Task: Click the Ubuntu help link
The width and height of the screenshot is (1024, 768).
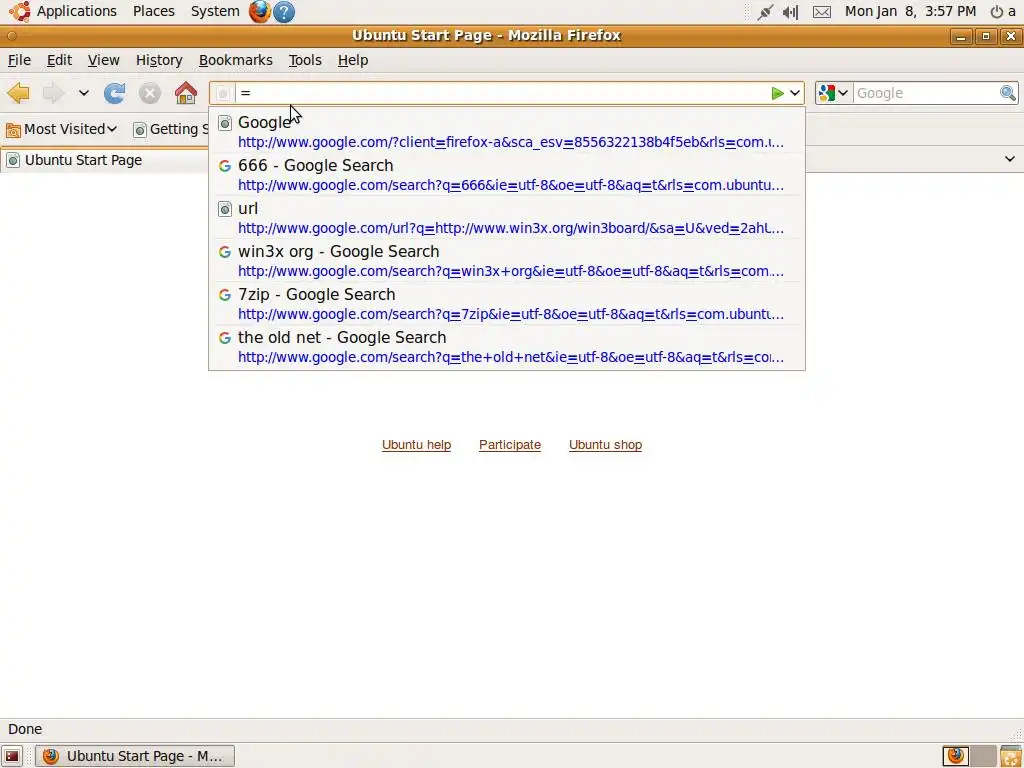Action: (x=416, y=445)
